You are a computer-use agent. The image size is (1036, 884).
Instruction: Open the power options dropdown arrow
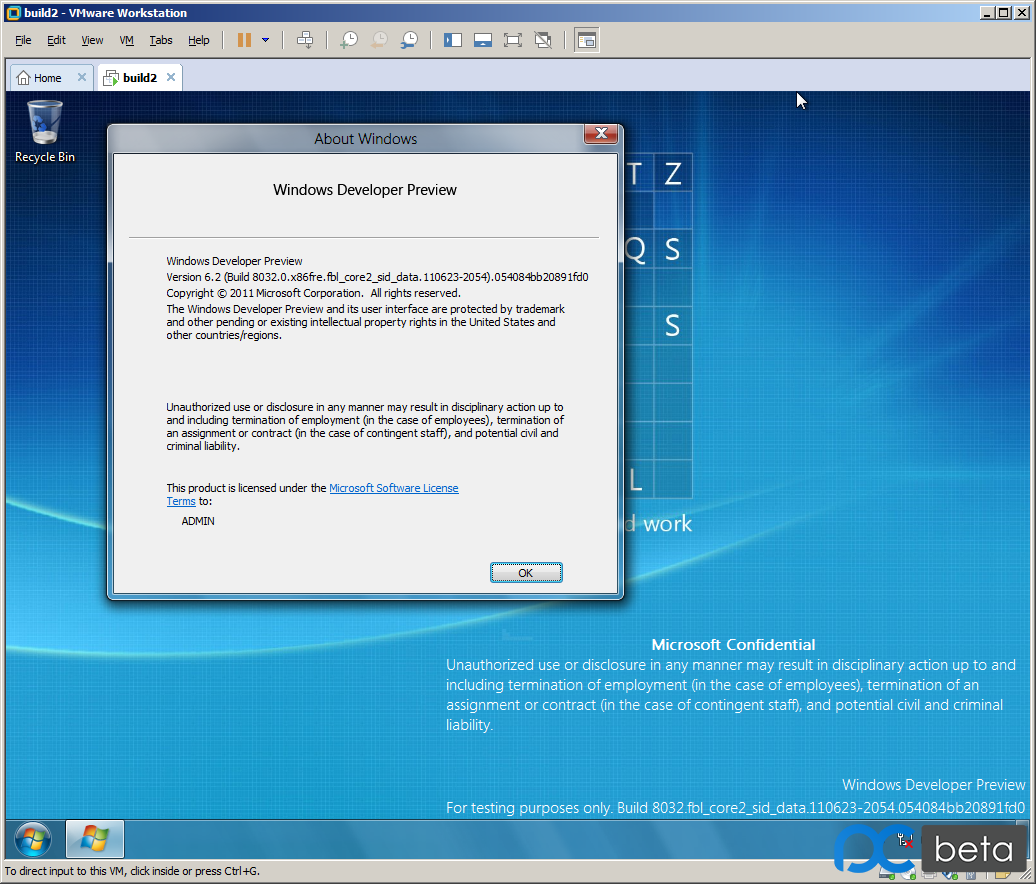(266, 40)
